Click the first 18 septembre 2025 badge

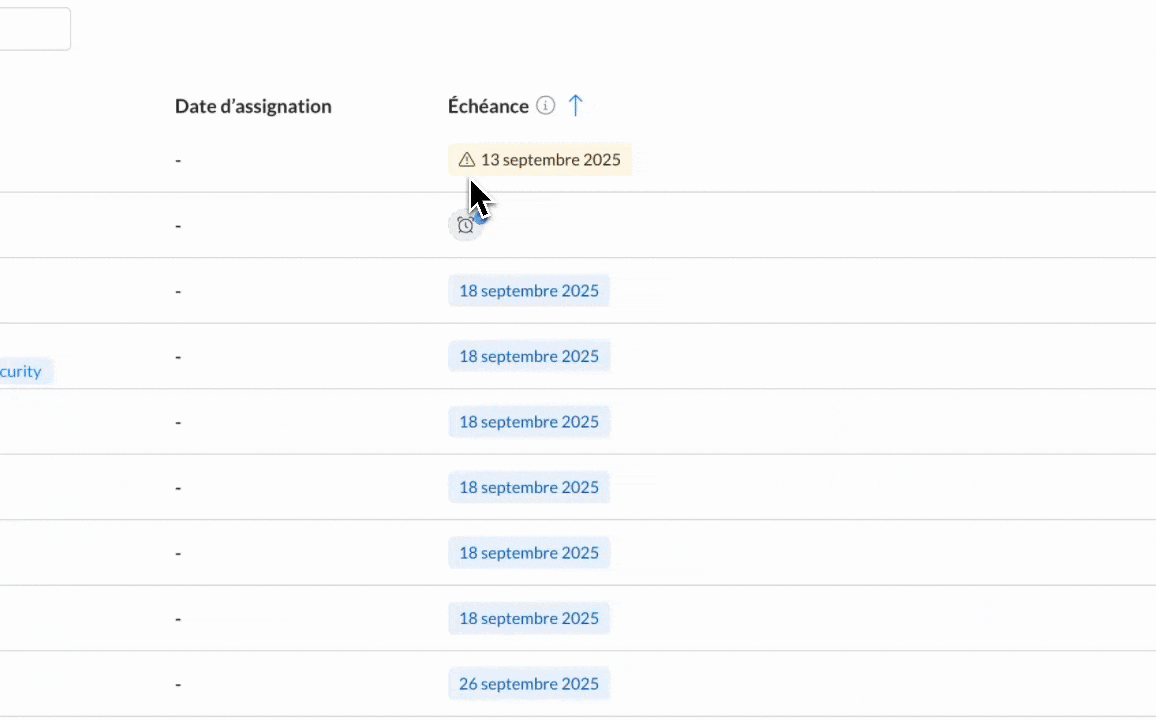[528, 291]
